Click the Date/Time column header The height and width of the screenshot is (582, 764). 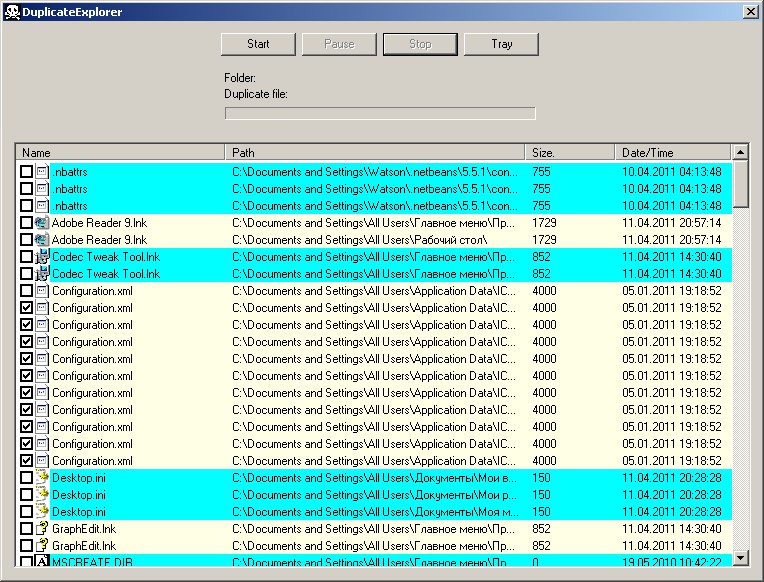click(673, 153)
